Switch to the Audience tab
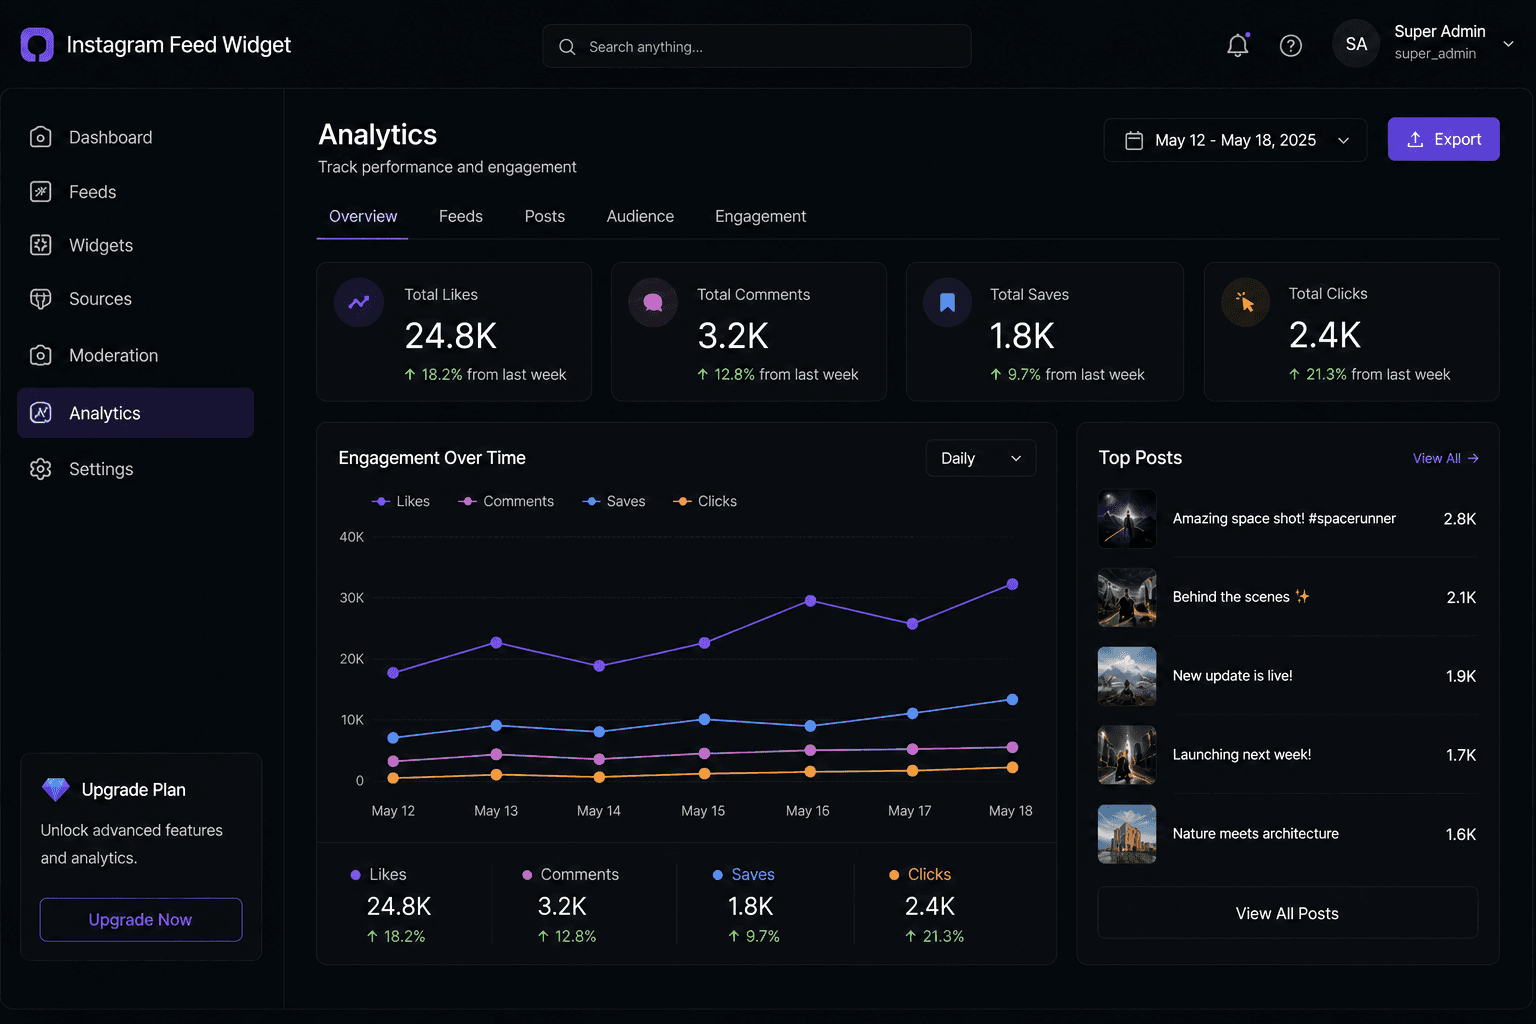The height and width of the screenshot is (1024, 1536). 640,216
